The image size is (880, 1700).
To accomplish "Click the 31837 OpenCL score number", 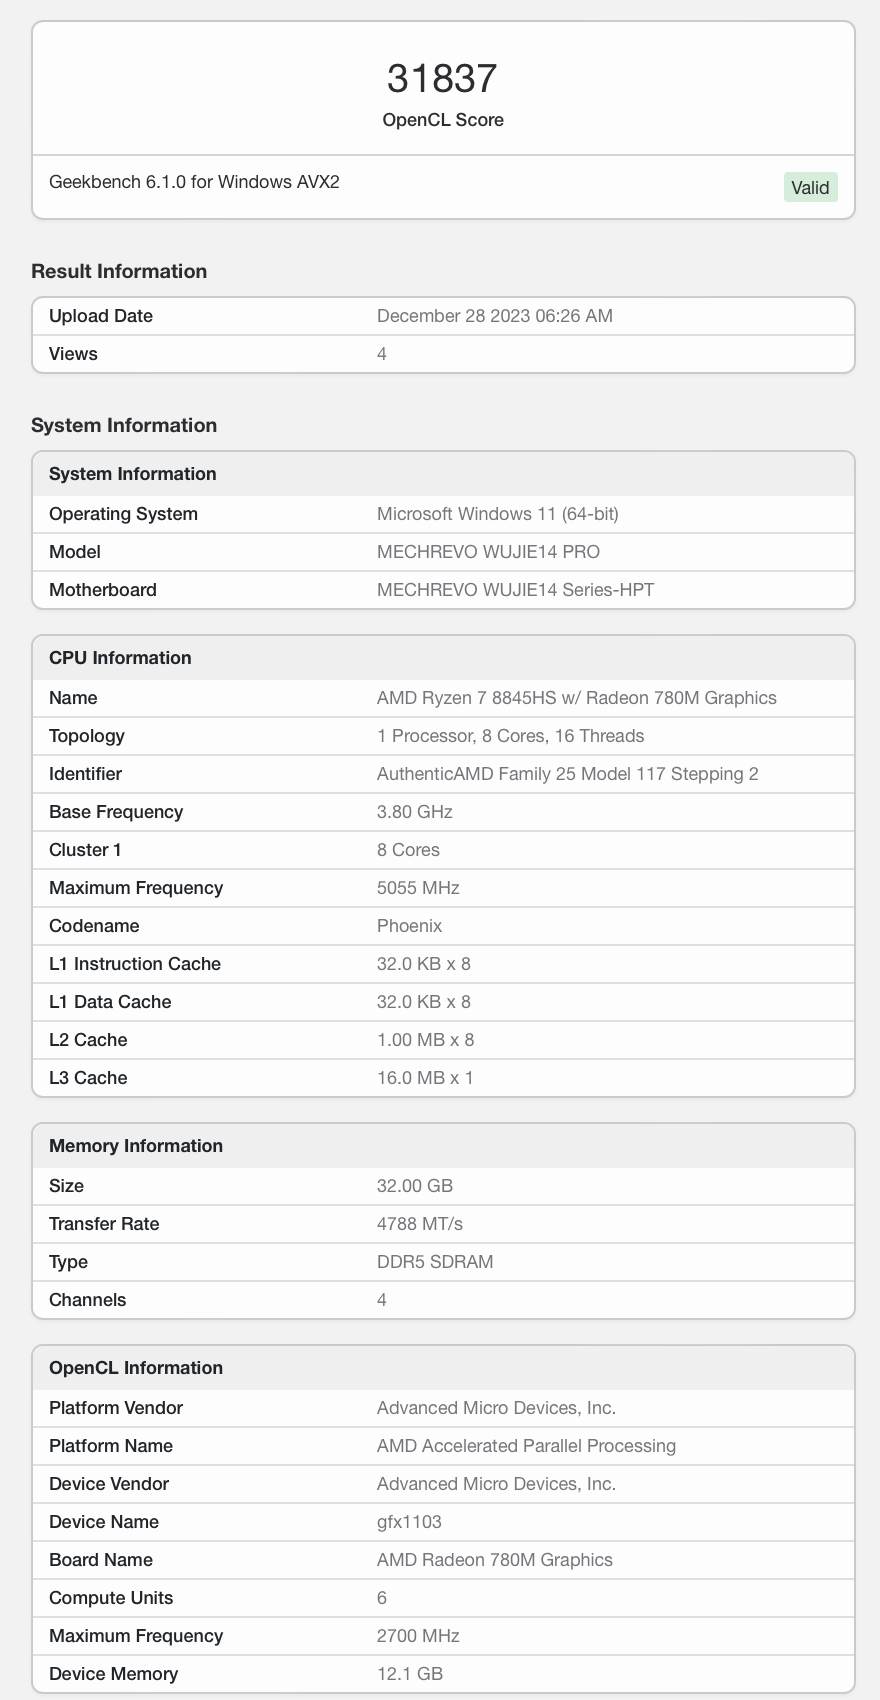I will [x=442, y=78].
